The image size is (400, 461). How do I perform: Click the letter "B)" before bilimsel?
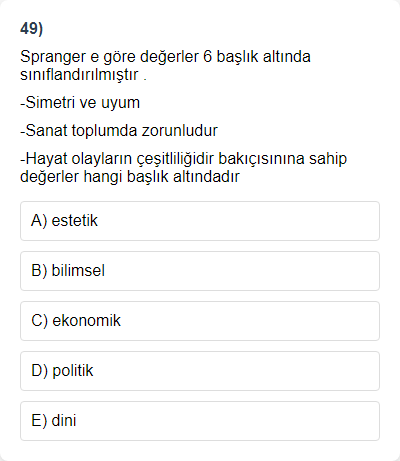tap(39, 271)
